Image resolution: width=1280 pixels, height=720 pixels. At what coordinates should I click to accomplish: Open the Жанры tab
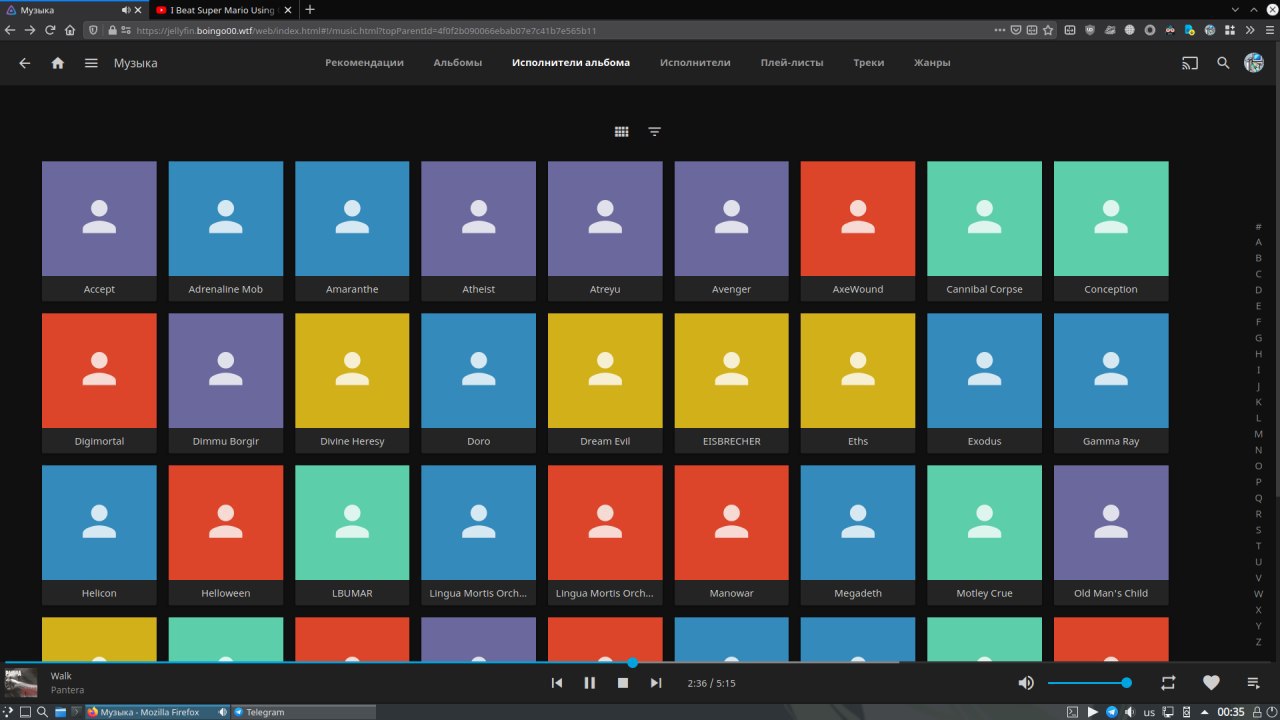click(x=932, y=63)
